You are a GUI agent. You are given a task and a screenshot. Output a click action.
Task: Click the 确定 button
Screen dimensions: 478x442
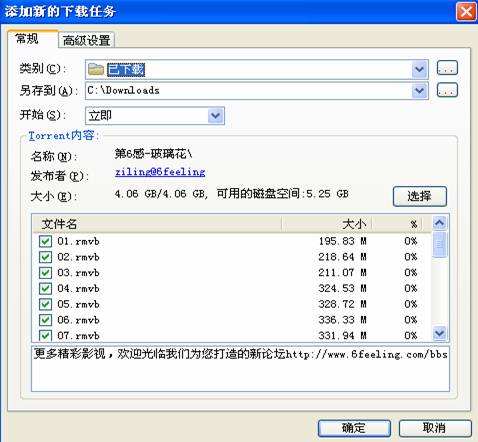(x=354, y=428)
